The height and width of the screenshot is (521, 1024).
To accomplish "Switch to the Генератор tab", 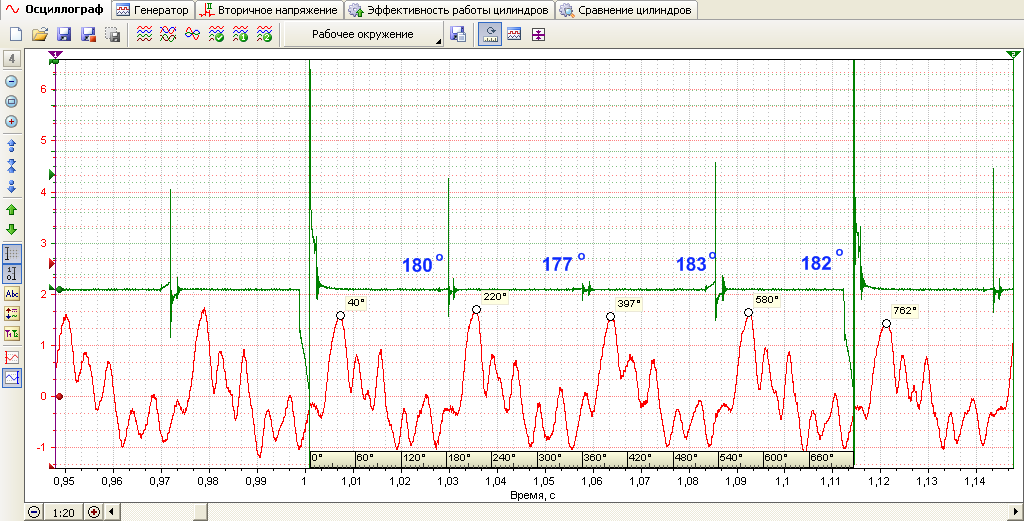I will pos(153,10).
